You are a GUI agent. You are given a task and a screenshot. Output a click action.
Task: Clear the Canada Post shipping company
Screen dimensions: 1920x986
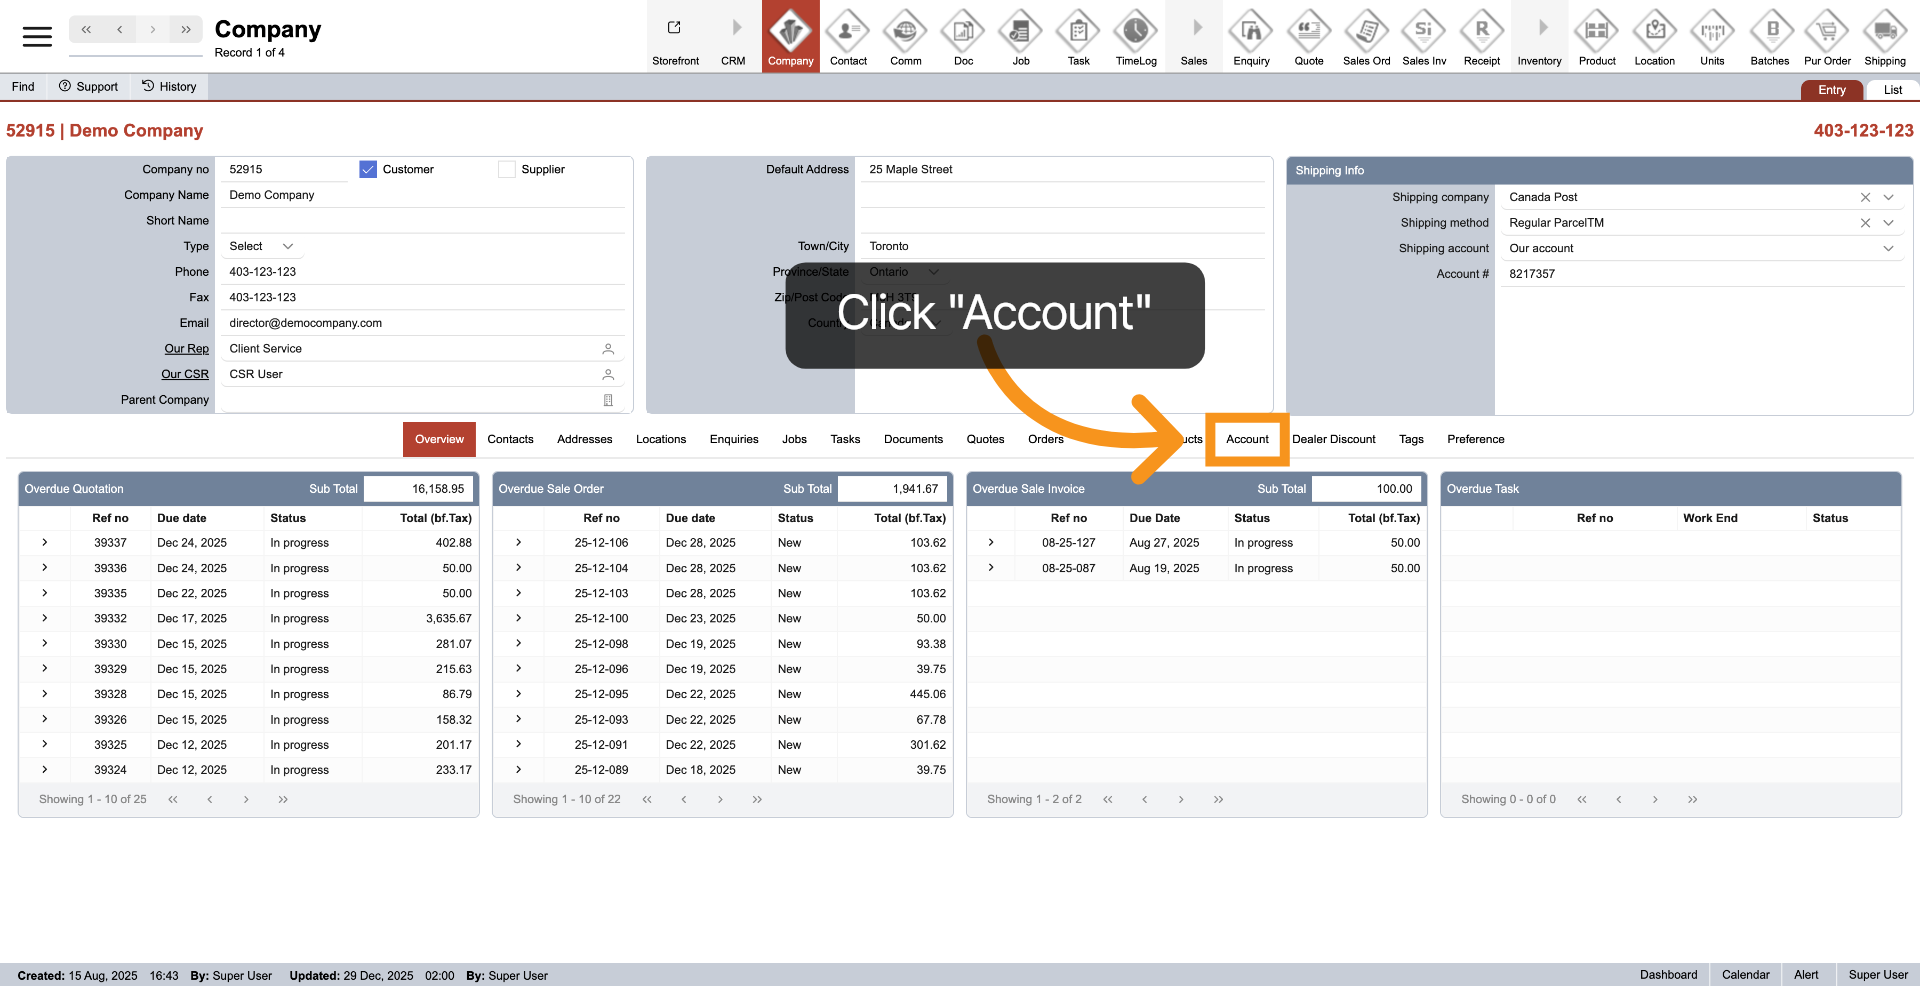(x=1865, y=198)
